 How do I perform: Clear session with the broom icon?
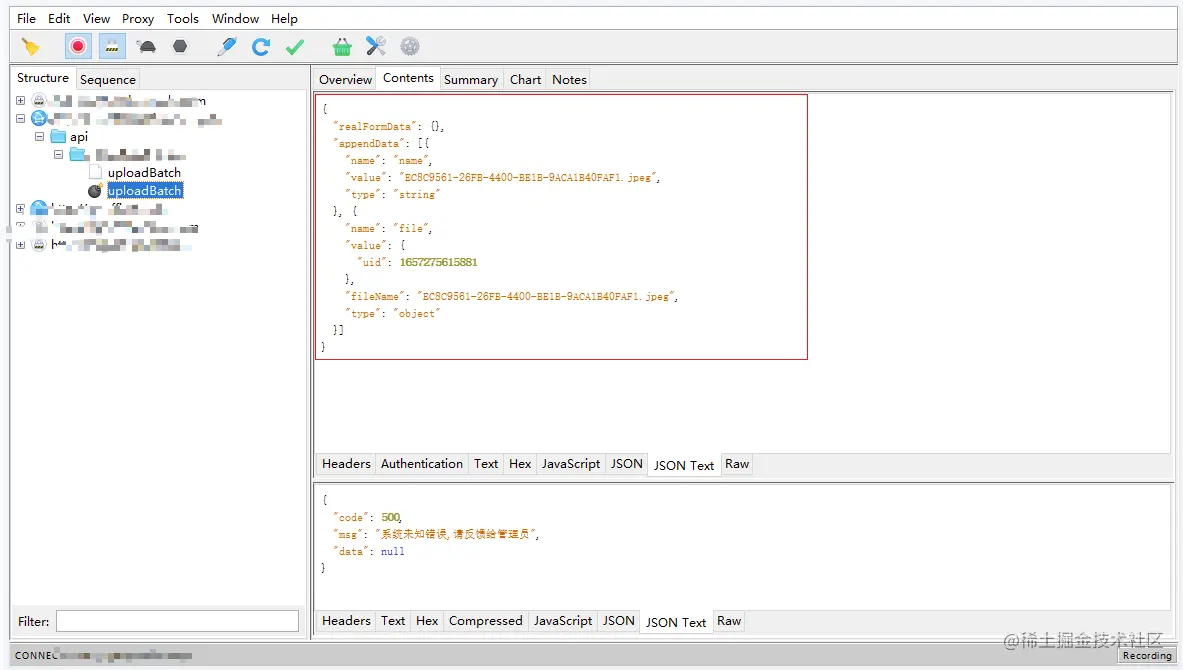tap(30, 47)
